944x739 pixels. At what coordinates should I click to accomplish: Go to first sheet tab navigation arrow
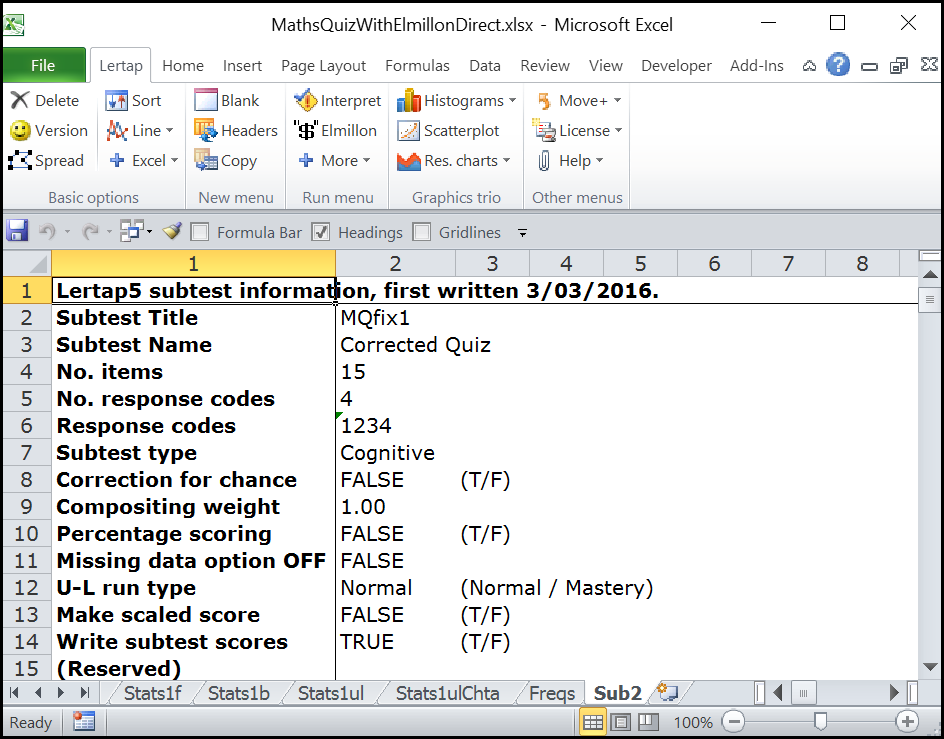[x=14, y=693]
